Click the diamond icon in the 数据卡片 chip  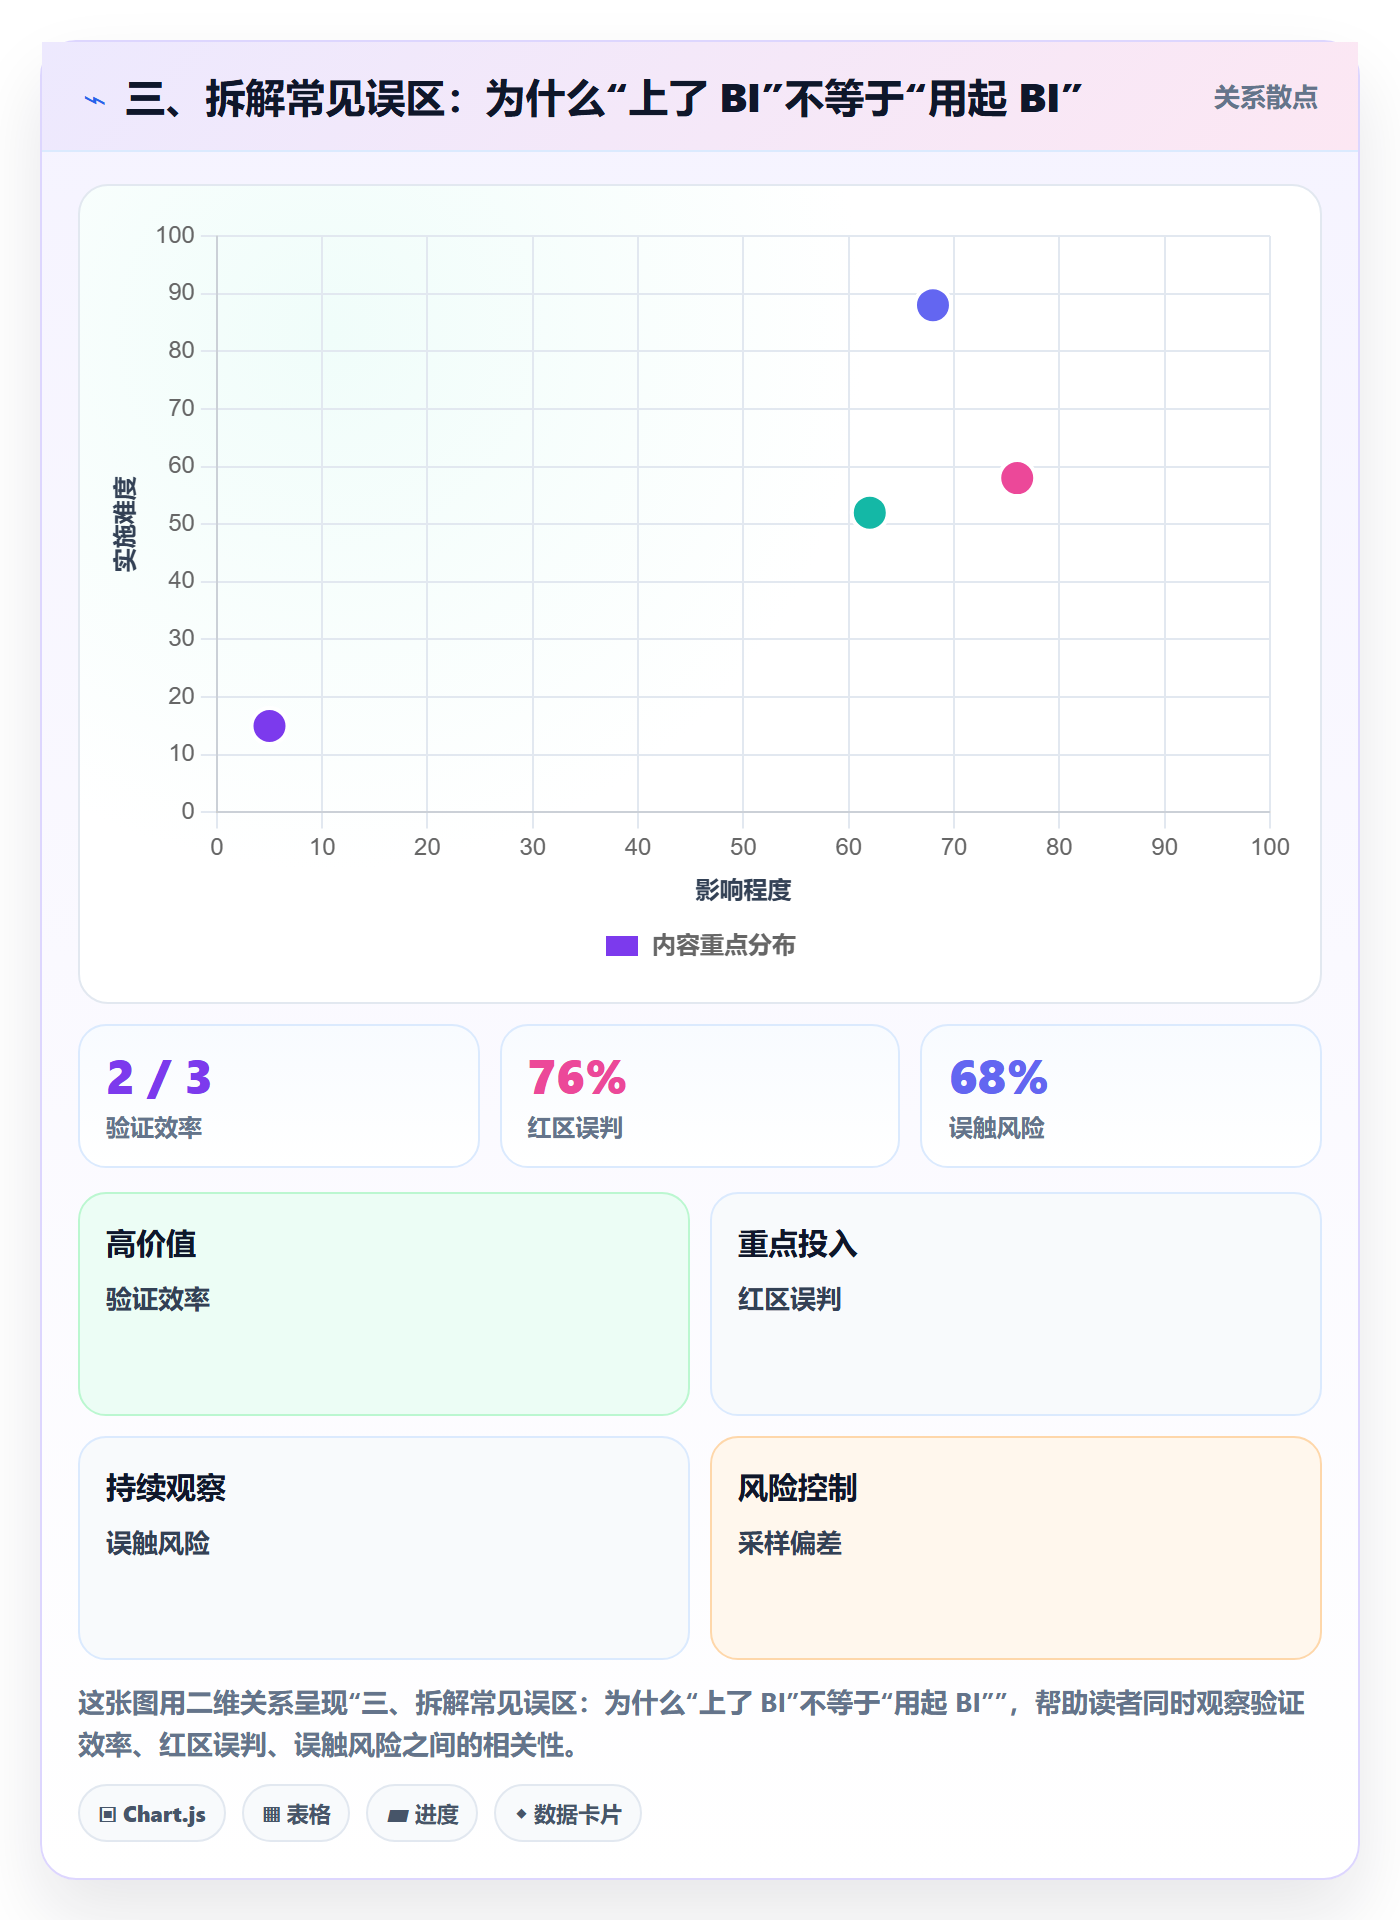coord(521,1814)
